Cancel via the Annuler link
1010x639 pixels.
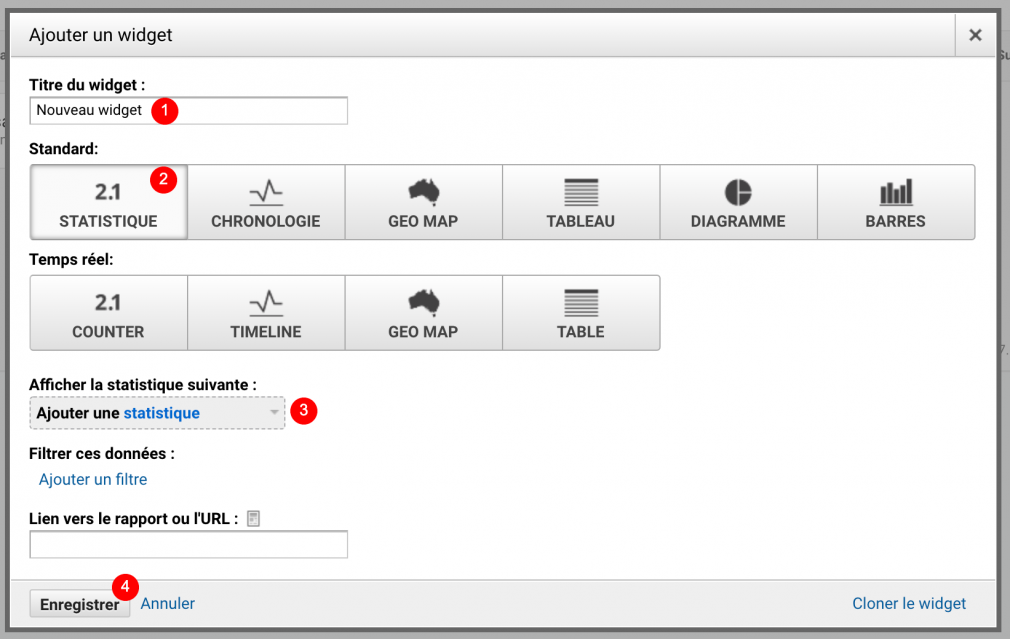167,604
